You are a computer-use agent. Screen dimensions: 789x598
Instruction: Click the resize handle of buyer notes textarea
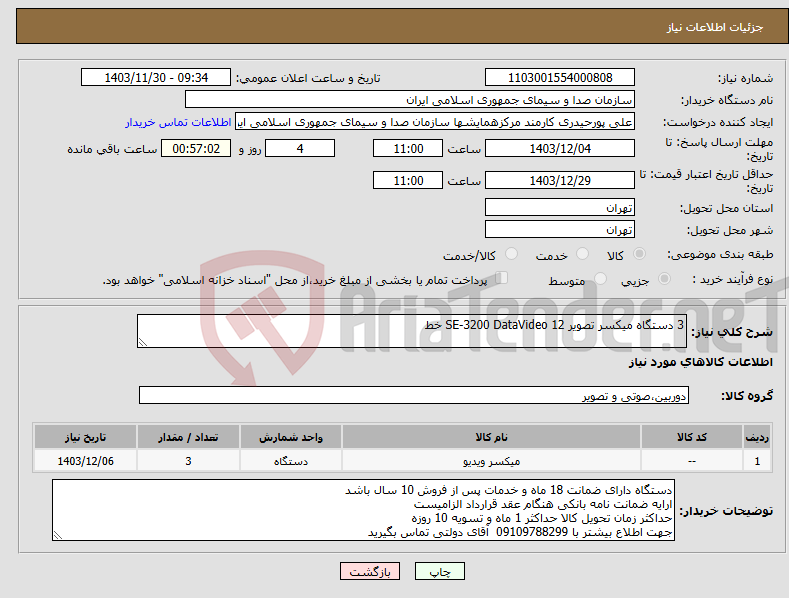pyautogui.click(x=58, y=536)
